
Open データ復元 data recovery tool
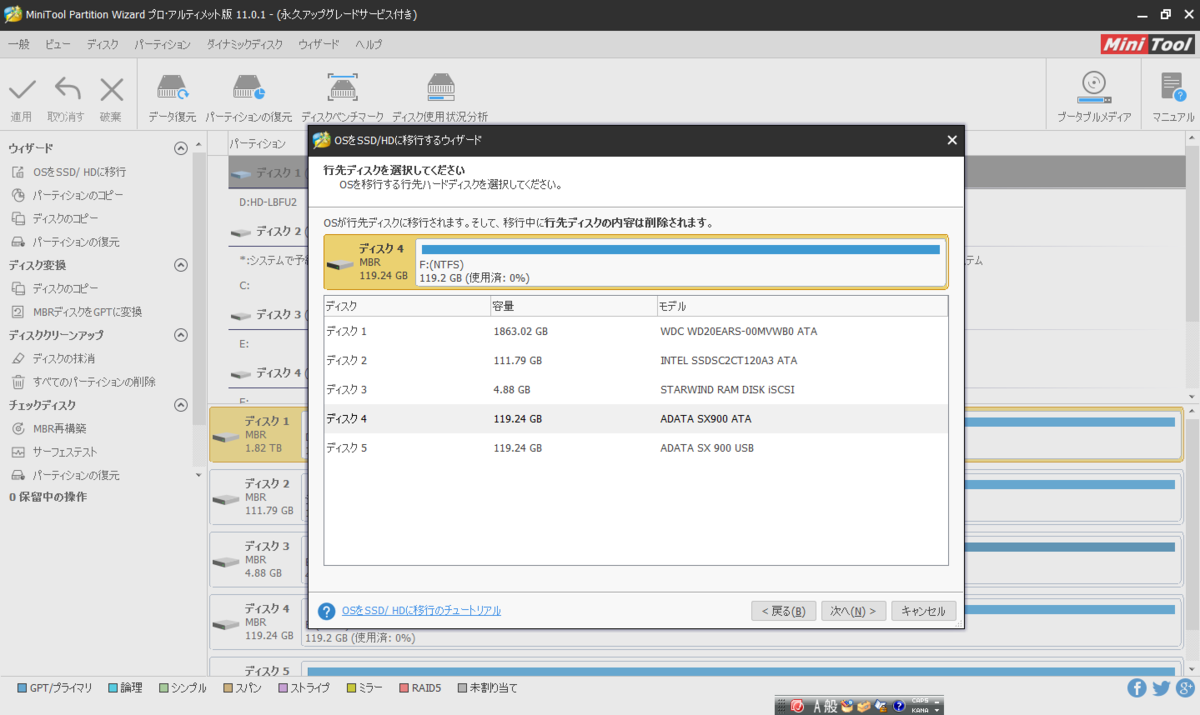click(173, 98)
